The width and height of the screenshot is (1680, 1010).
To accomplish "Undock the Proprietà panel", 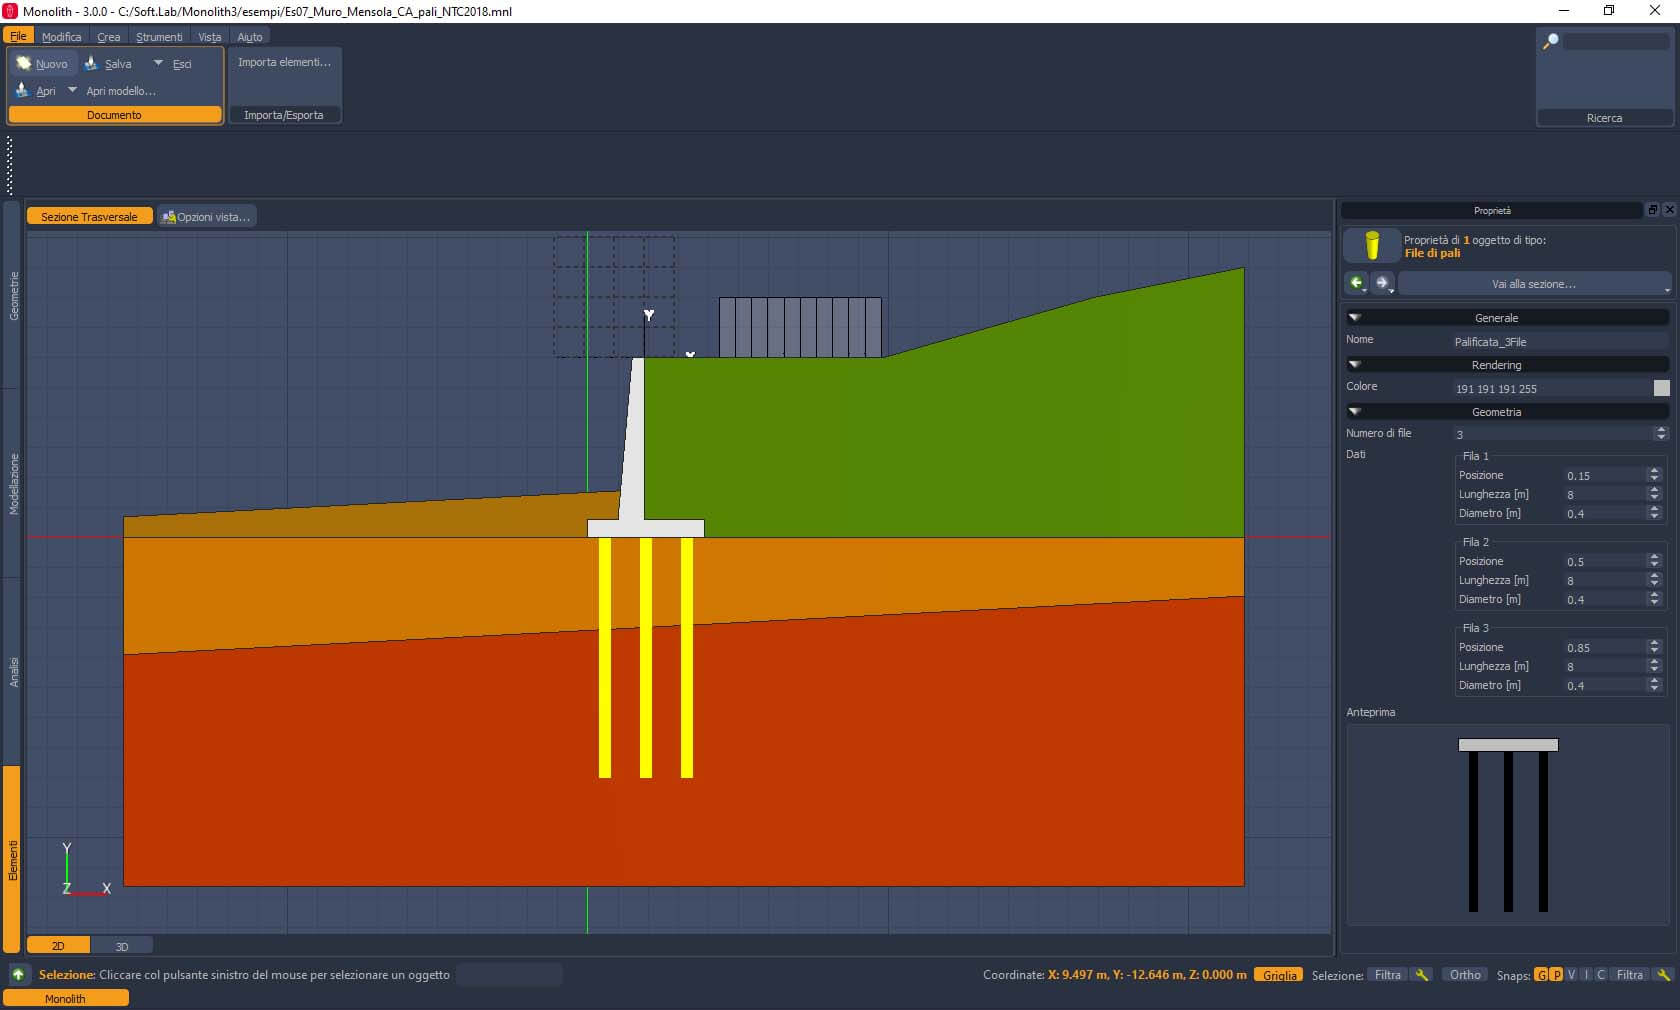I will (x=1652, y=210).
